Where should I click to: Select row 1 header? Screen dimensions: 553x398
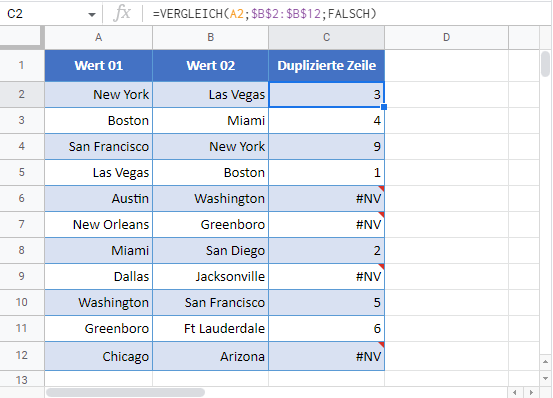[x=22, y=65]
